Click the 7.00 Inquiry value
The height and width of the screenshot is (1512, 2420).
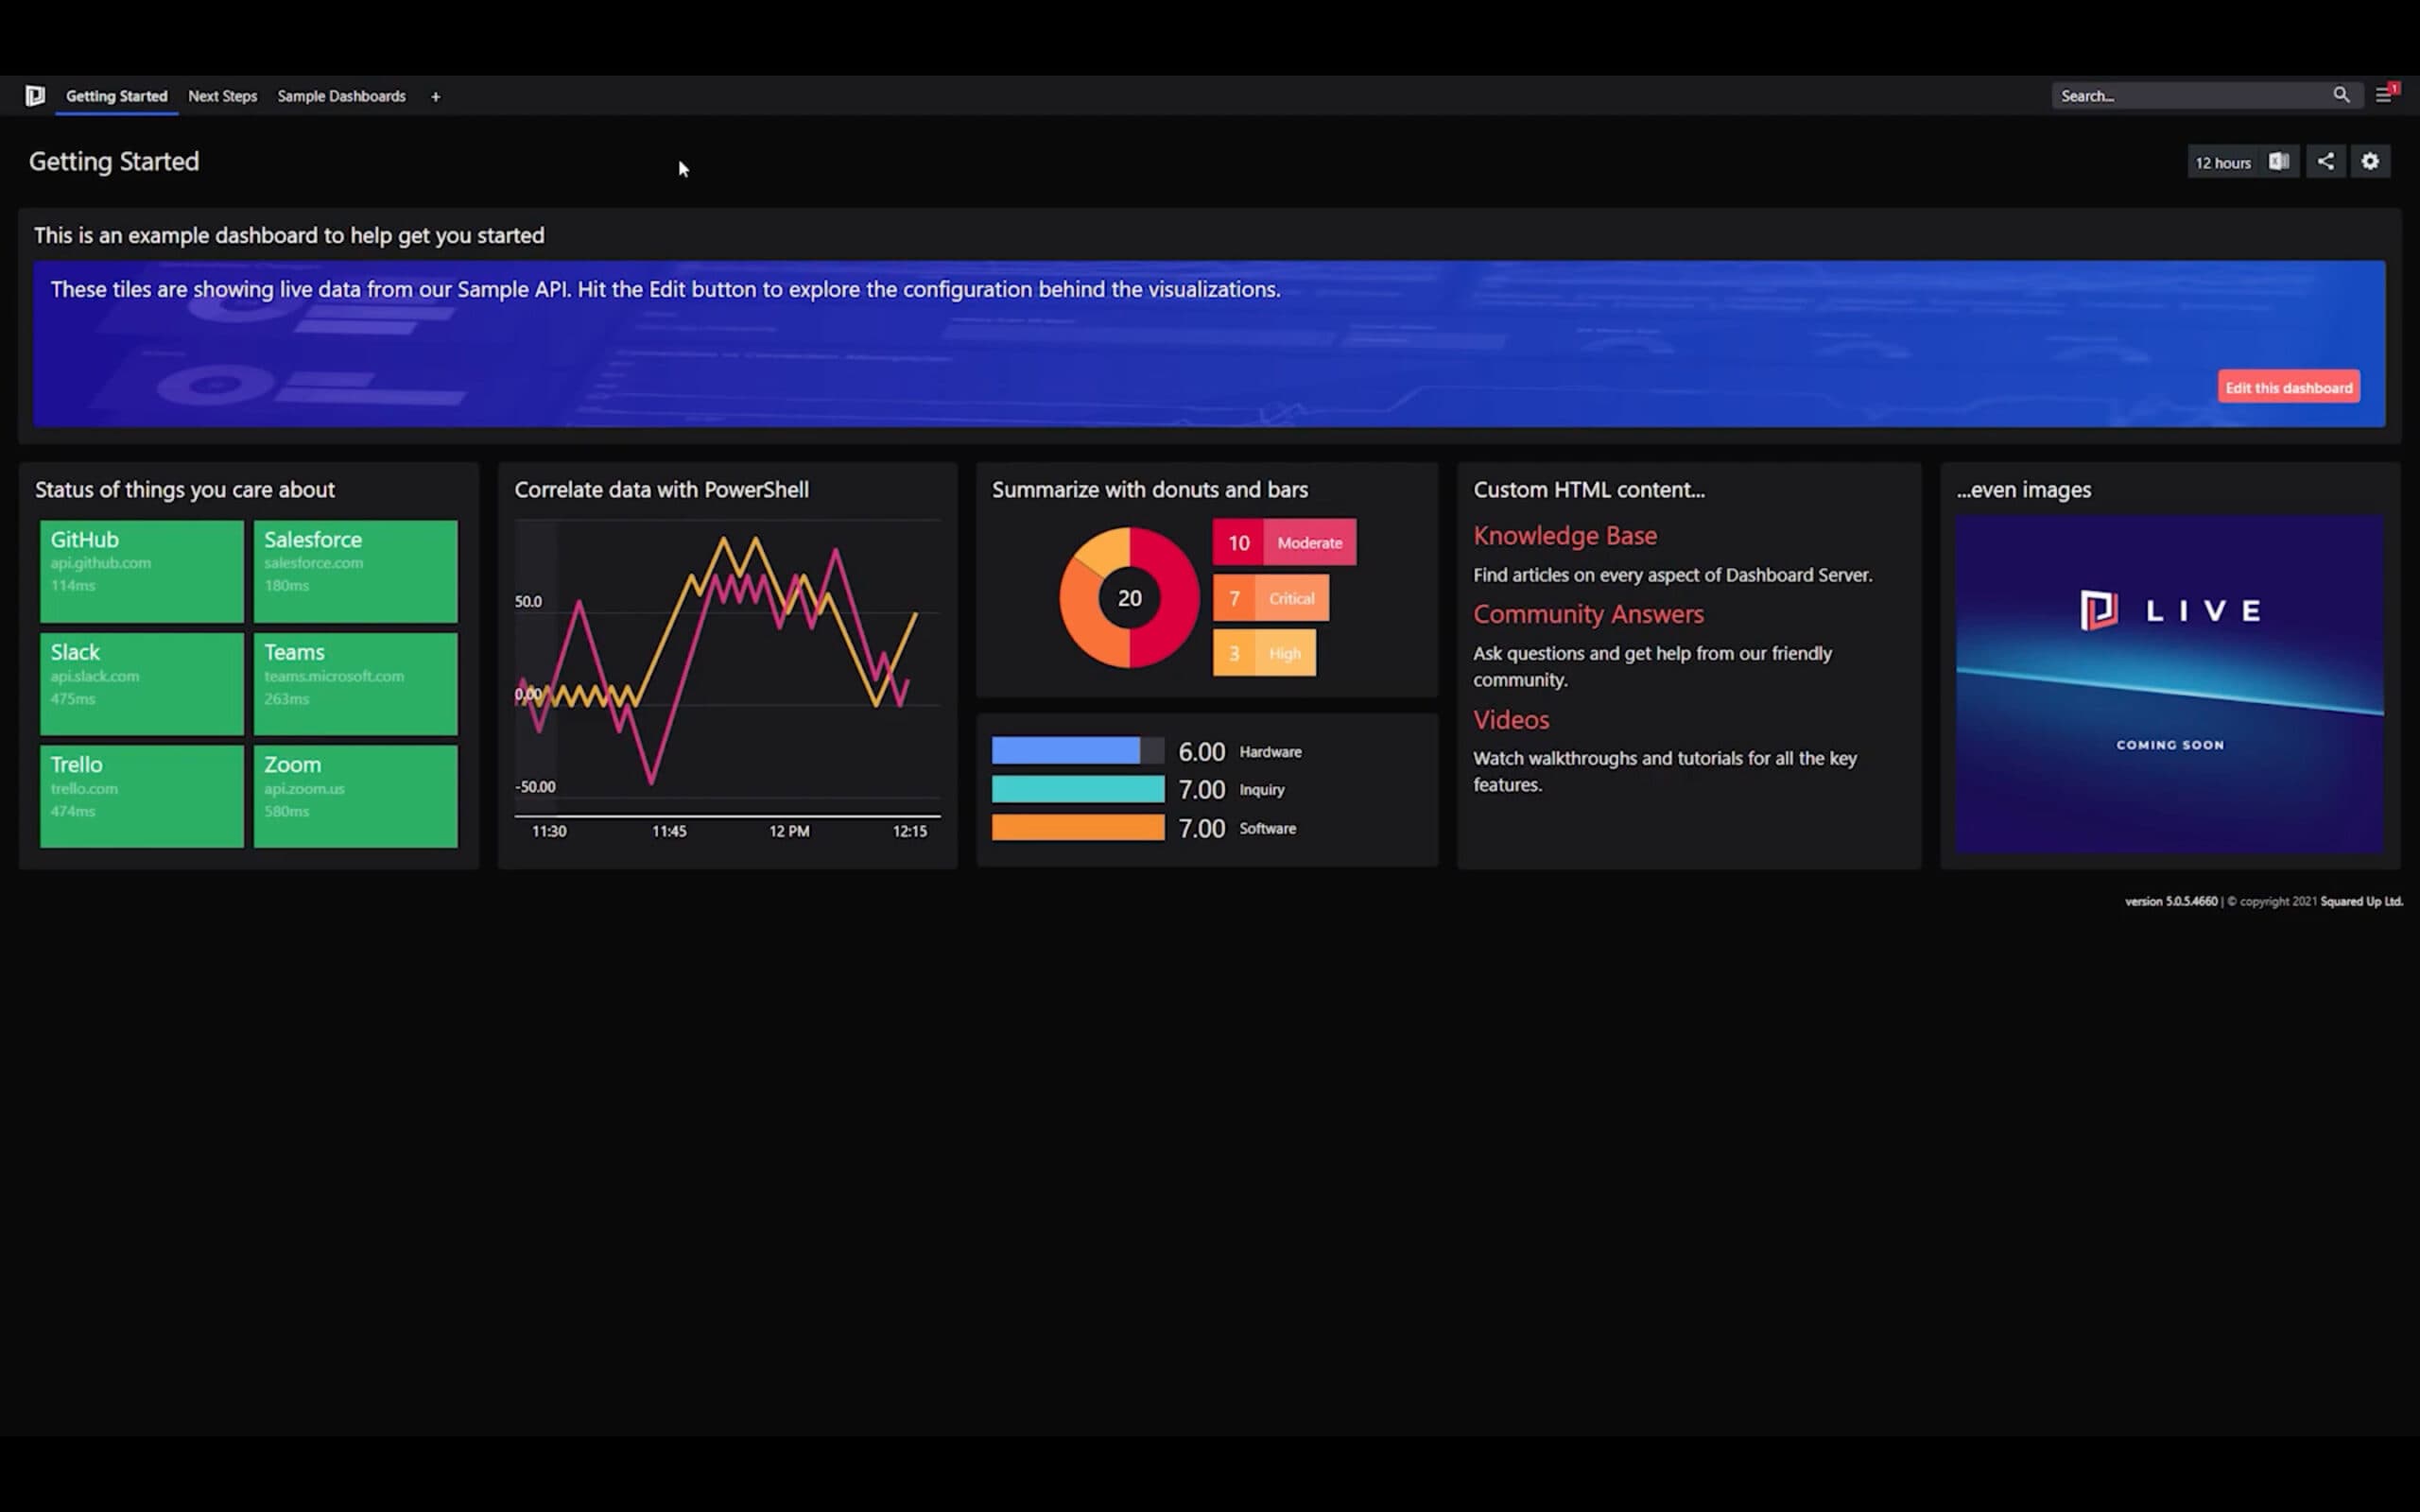tap(1201, 790)
